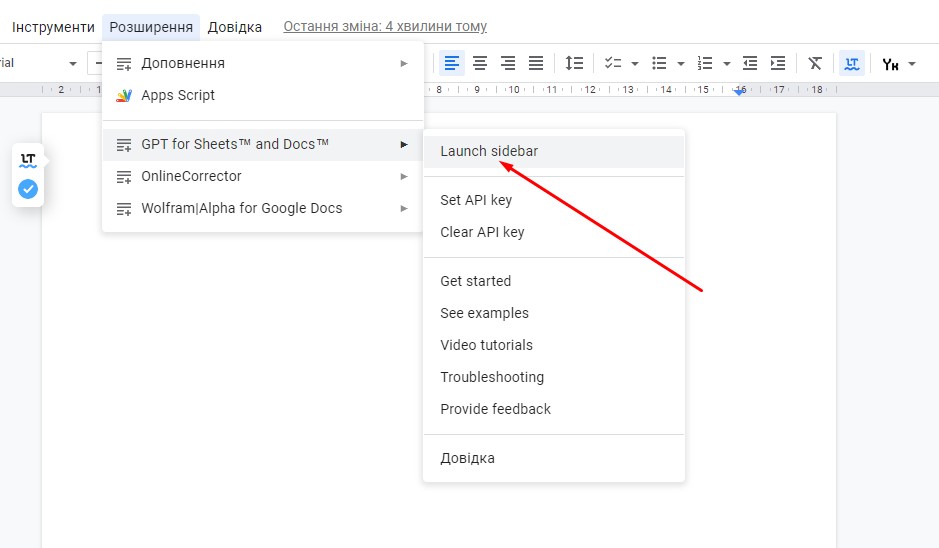Viewport: 939px width, 548px height.
Task: Close the Розширення menu in the menu bar
Action: 151,27
